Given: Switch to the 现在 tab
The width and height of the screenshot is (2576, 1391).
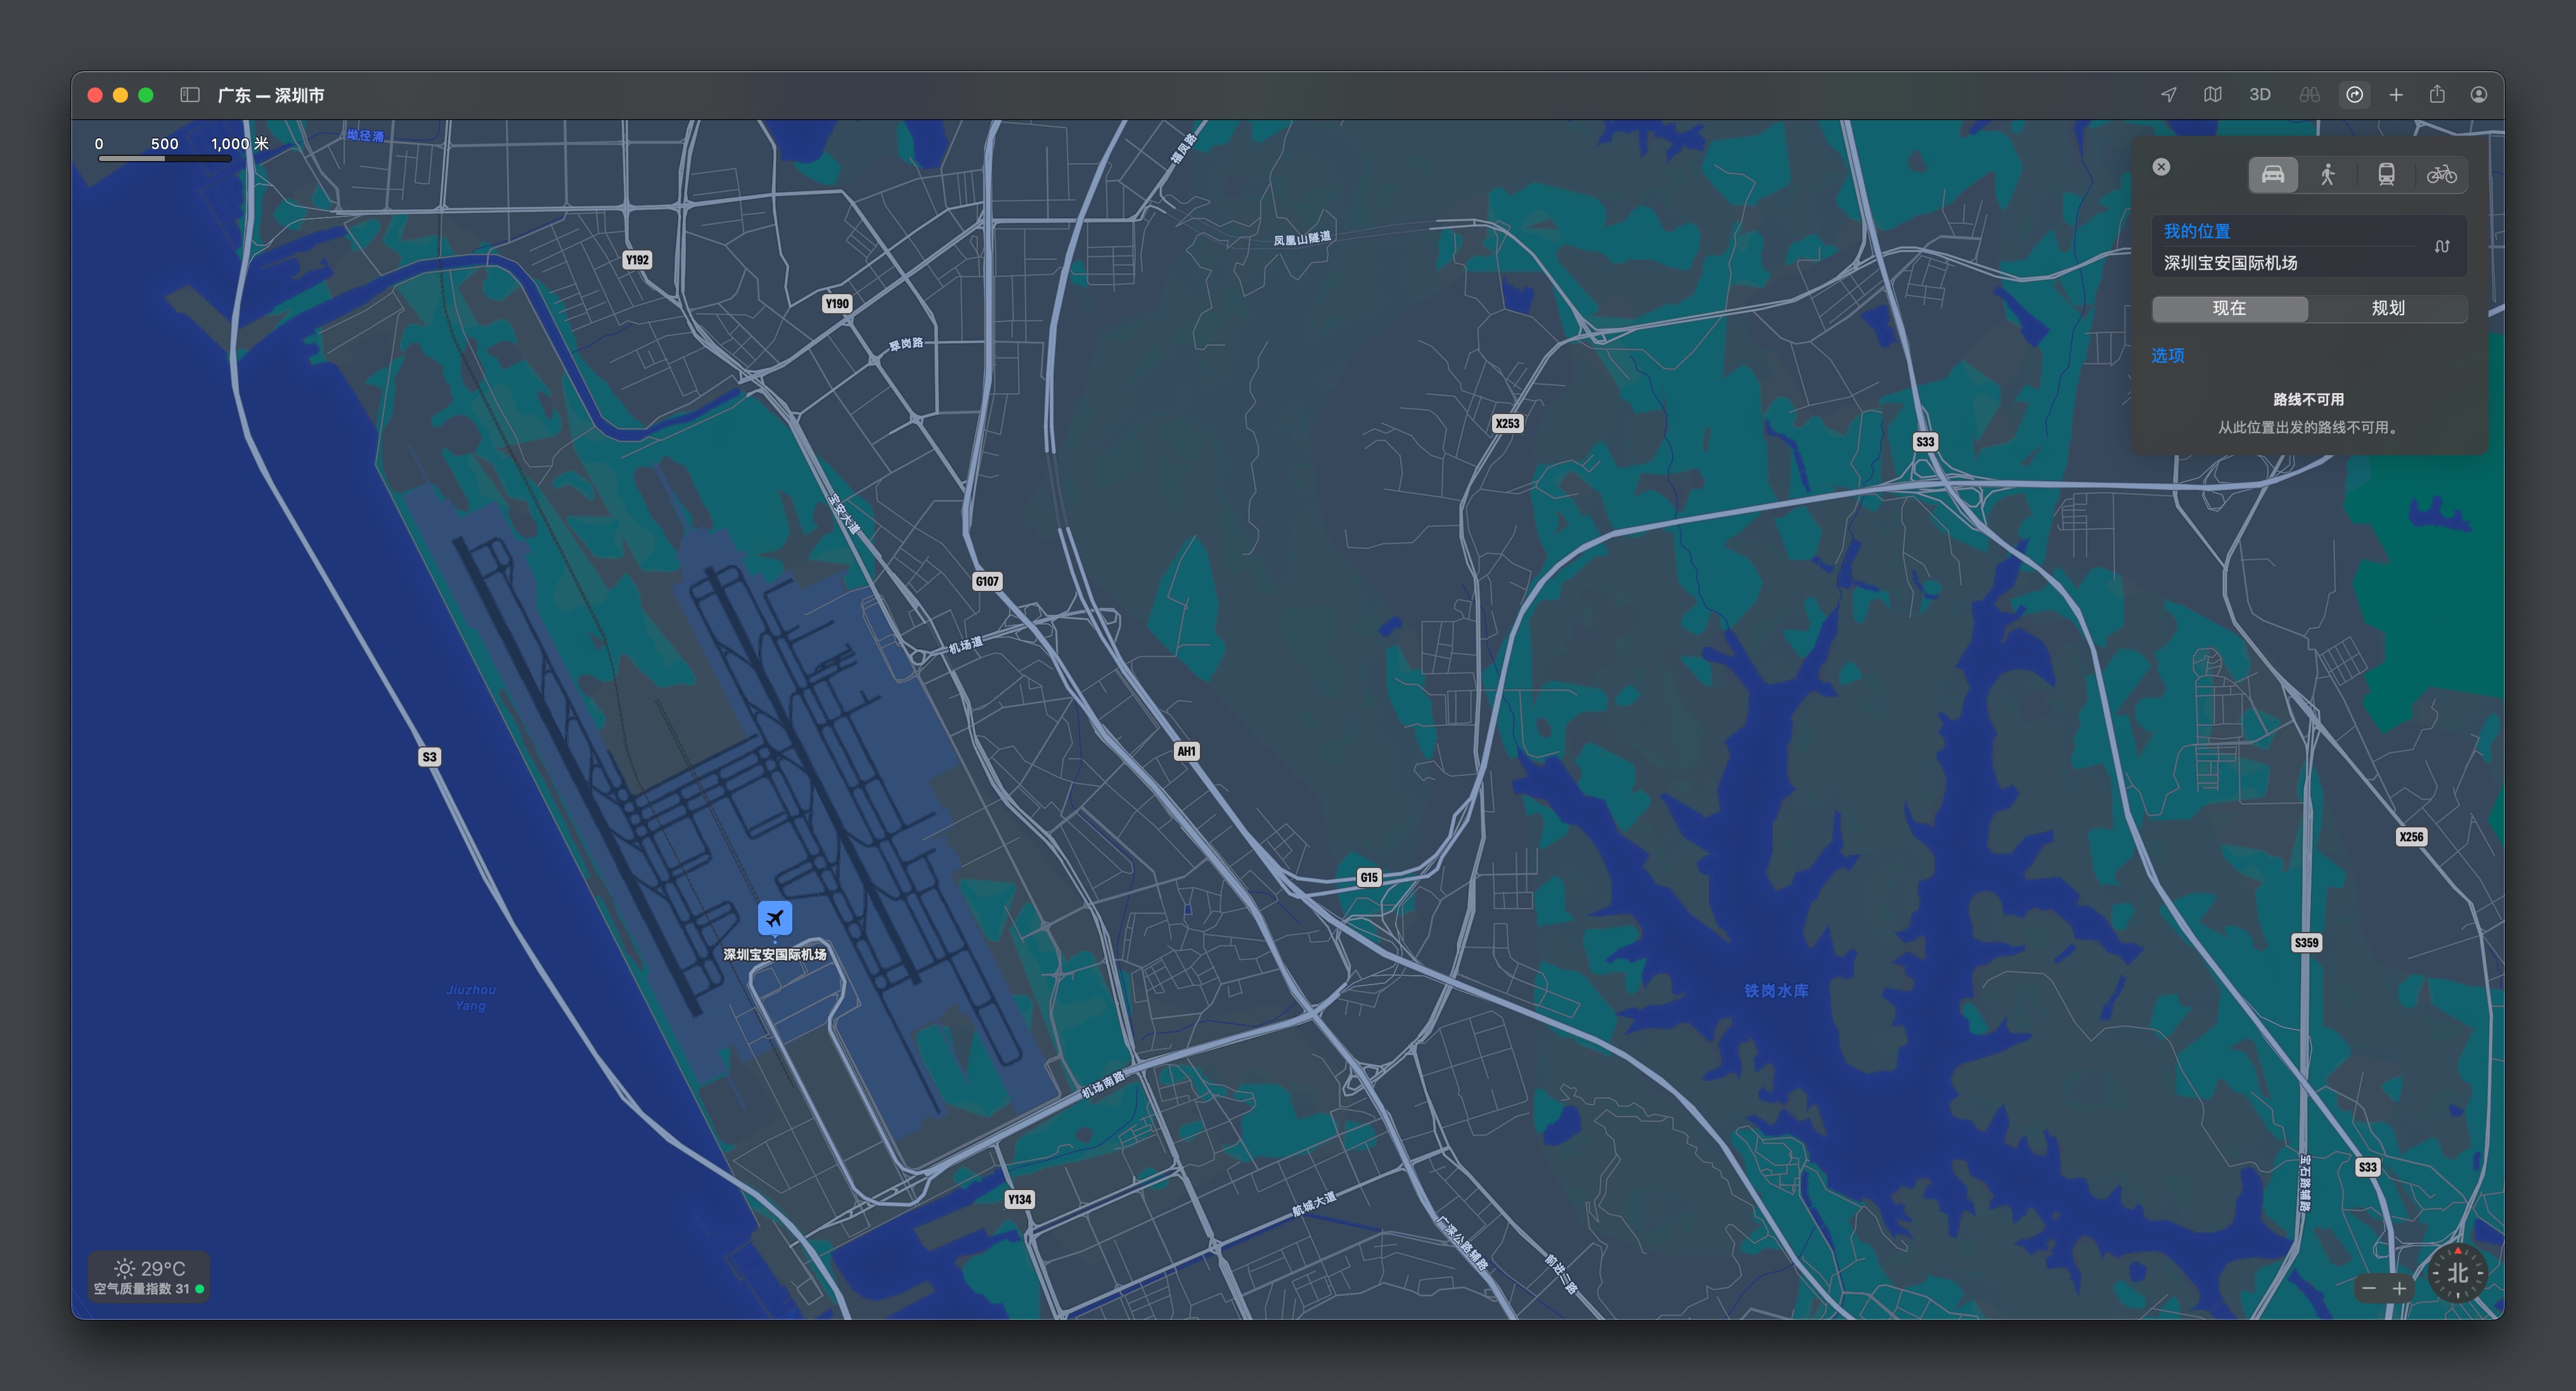Looking at the screenshot, I should 2229,308.
